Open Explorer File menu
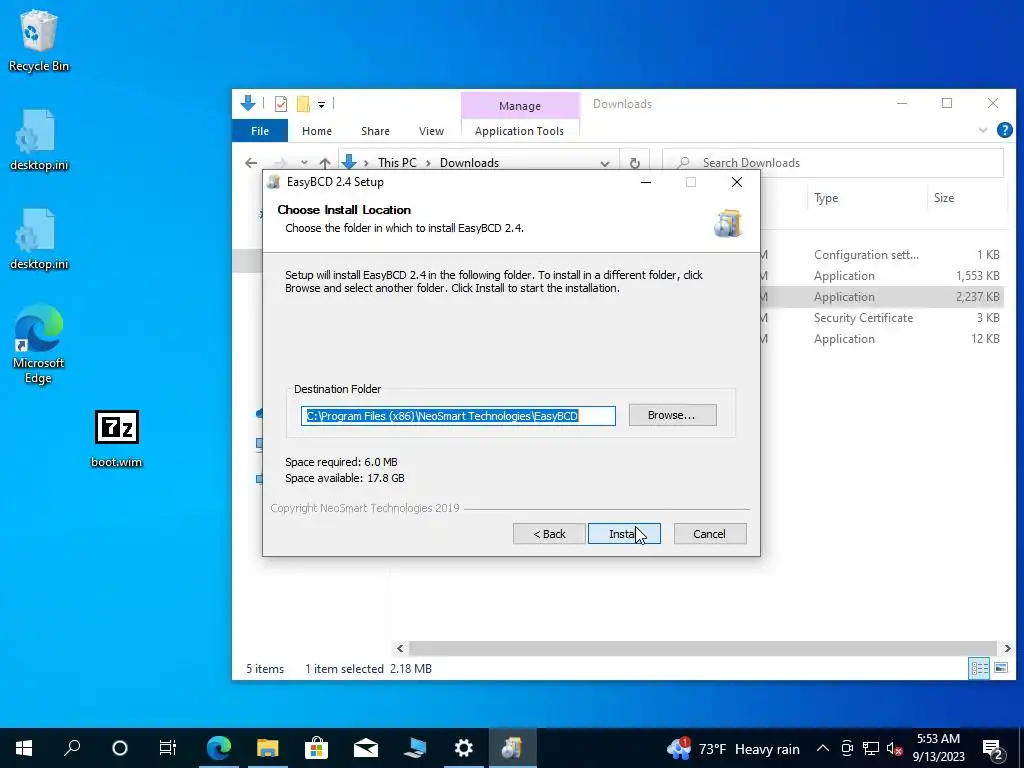The height and width of the screenshot is (768, 1024). 260,131
